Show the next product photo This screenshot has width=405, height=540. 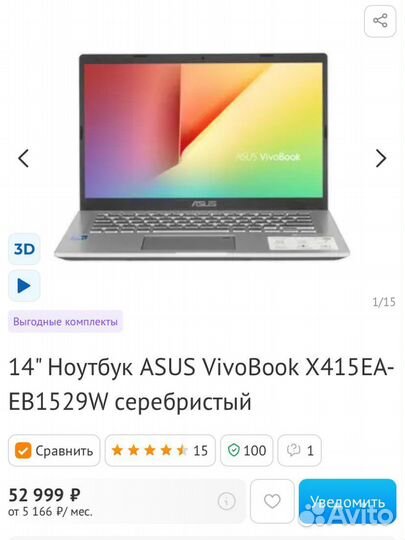[381, 158]
